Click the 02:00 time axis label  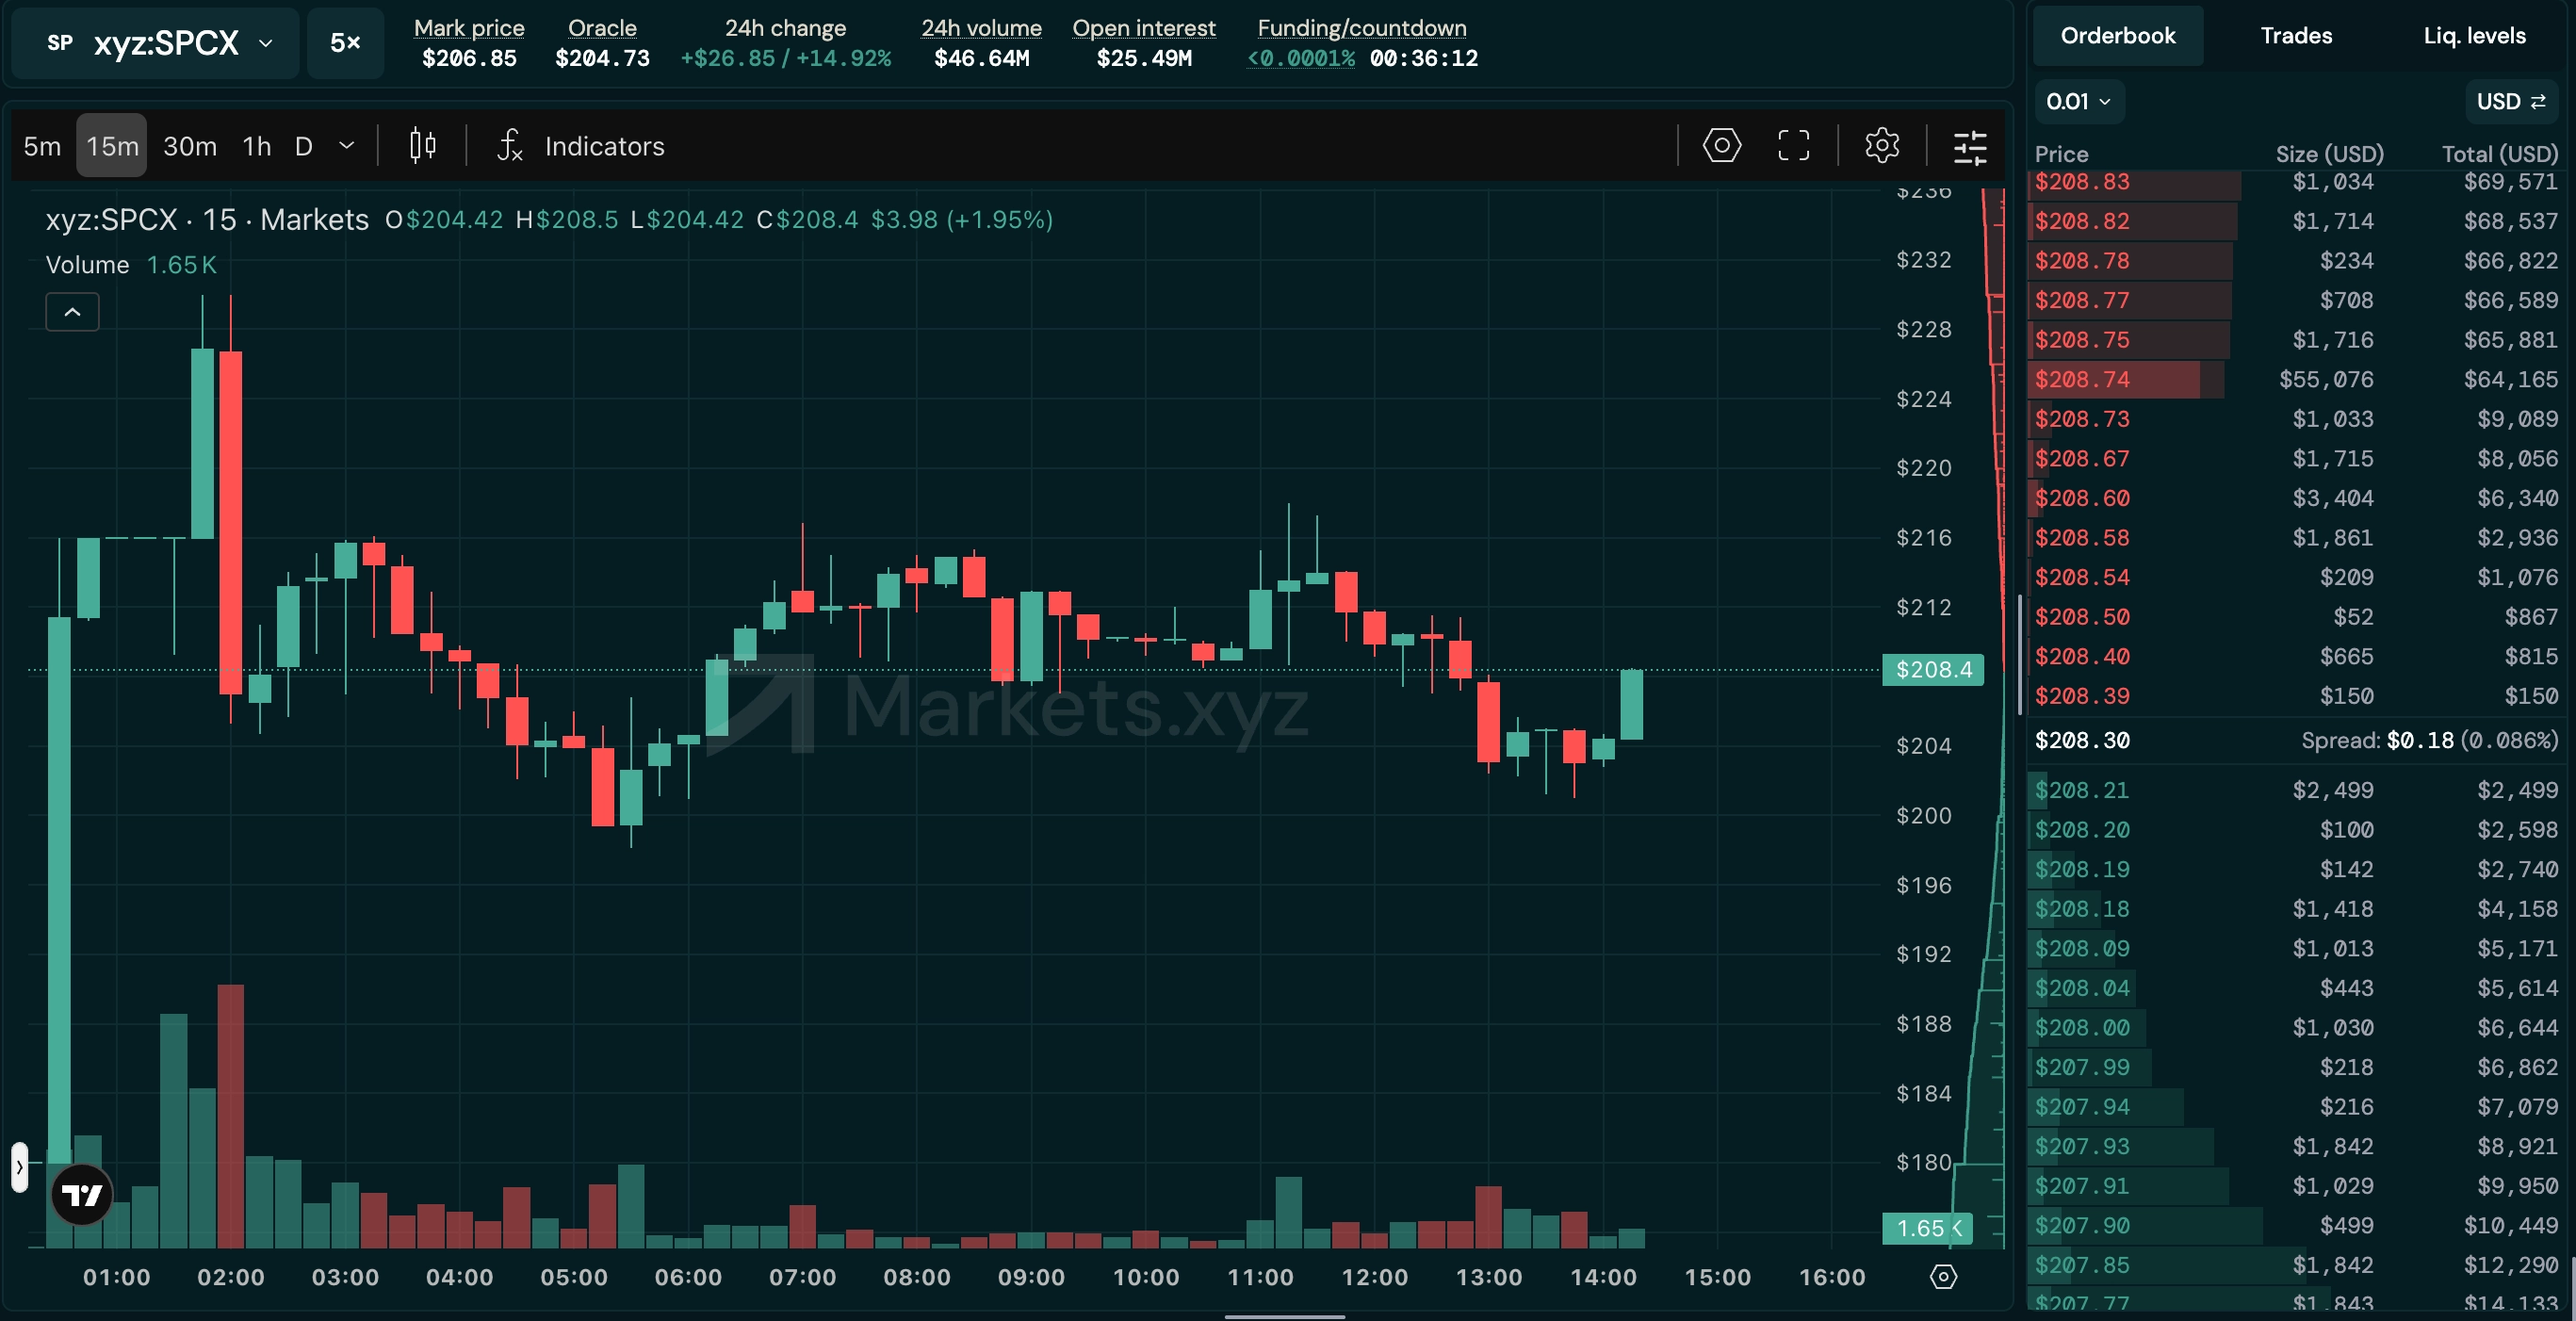pyautogui.click(x=231, y=1277)
